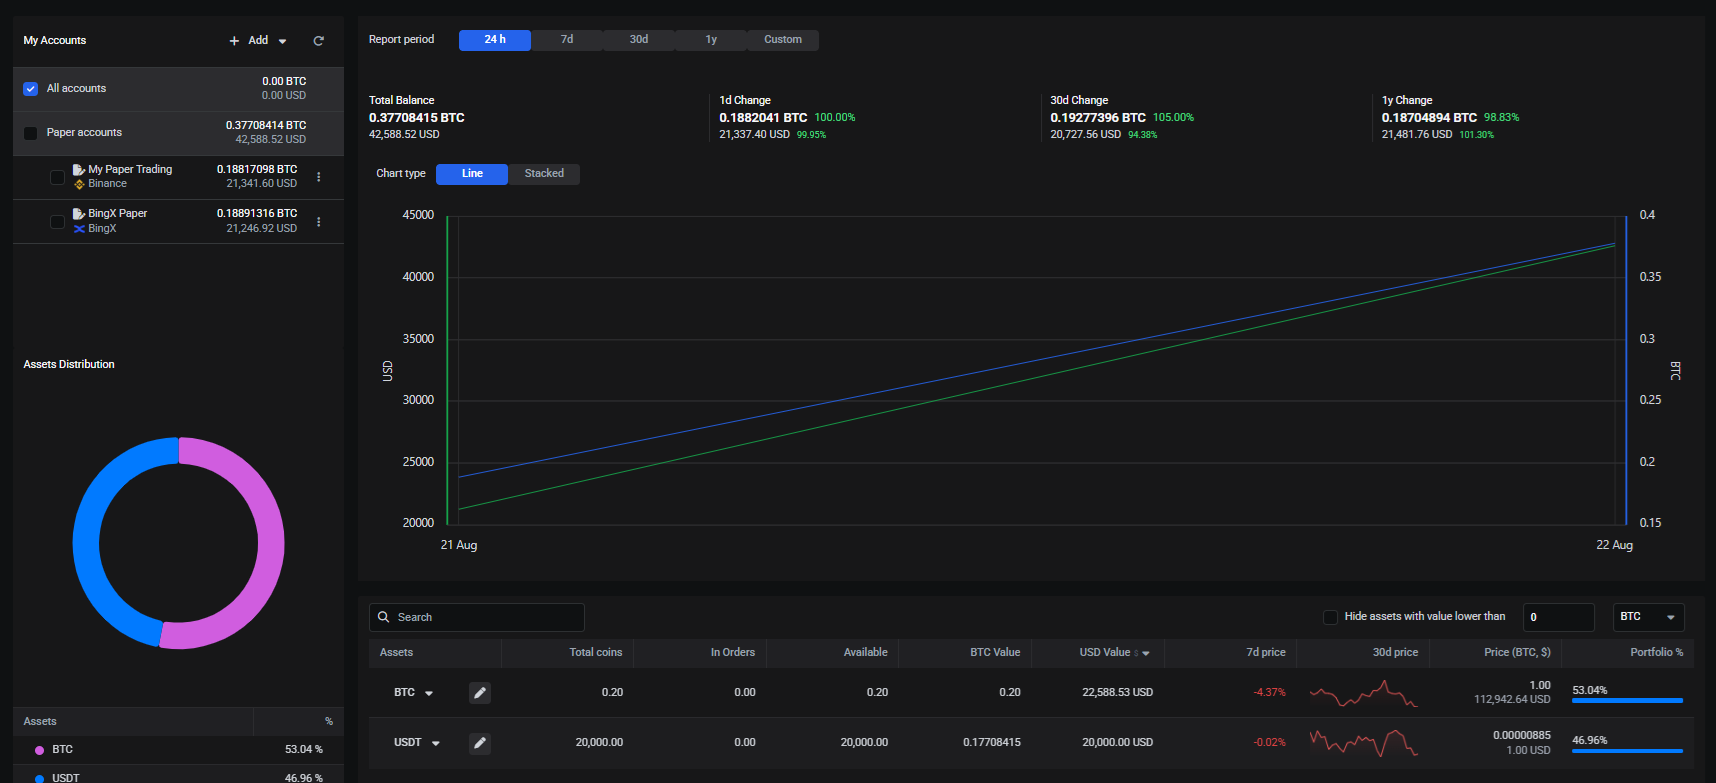
Task: Click the 22,588.53 USD value cell
Action: (x=1118, y=693)
